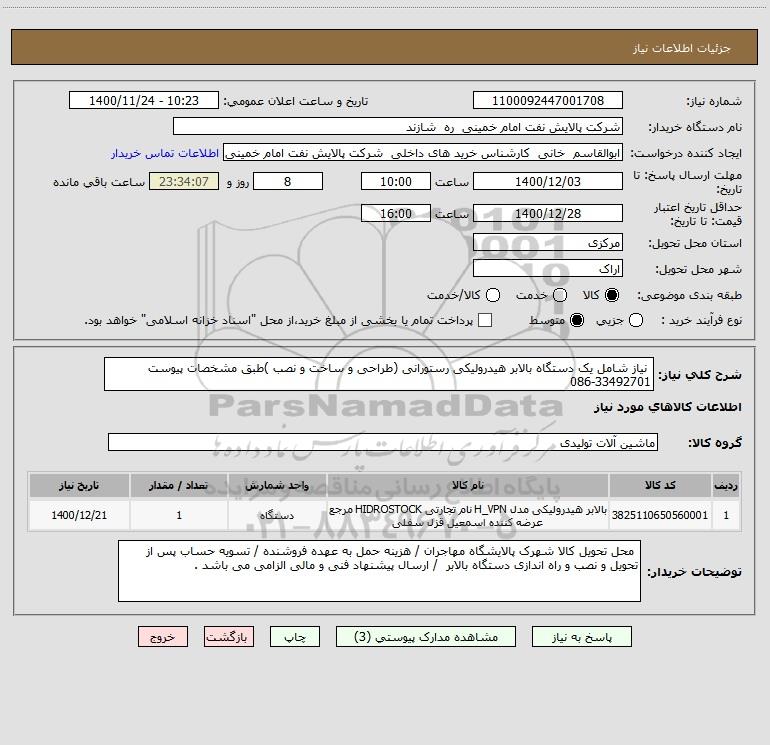The height and width of the screenshot is (745, 770).
Task: Click the نام دستگاه خریدار field
Action: (398, 127)
